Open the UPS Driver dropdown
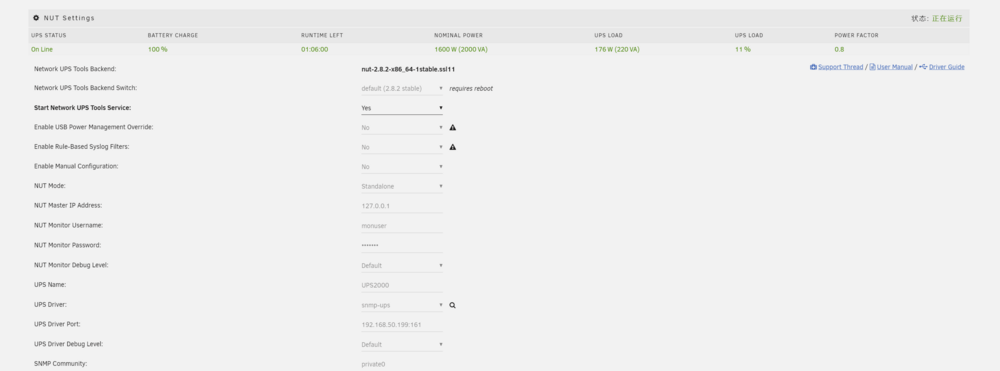Image resolution: width=1000 pixels, height=371 pixels. tap(402, 305)
